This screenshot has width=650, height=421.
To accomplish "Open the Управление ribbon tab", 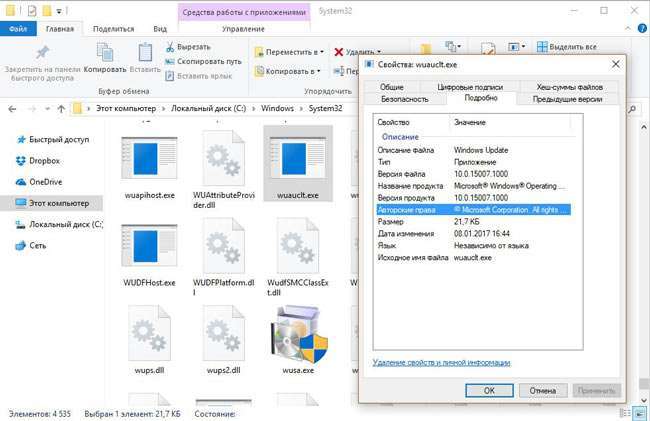I will coord(243,29).
